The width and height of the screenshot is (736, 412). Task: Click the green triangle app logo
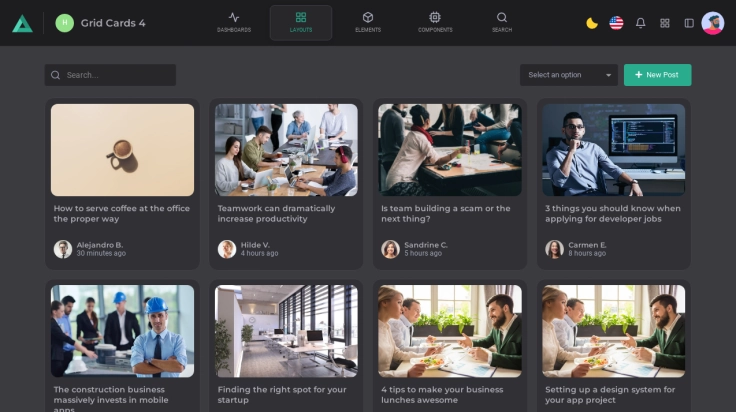pyautogui.click(x=22, y=23)
